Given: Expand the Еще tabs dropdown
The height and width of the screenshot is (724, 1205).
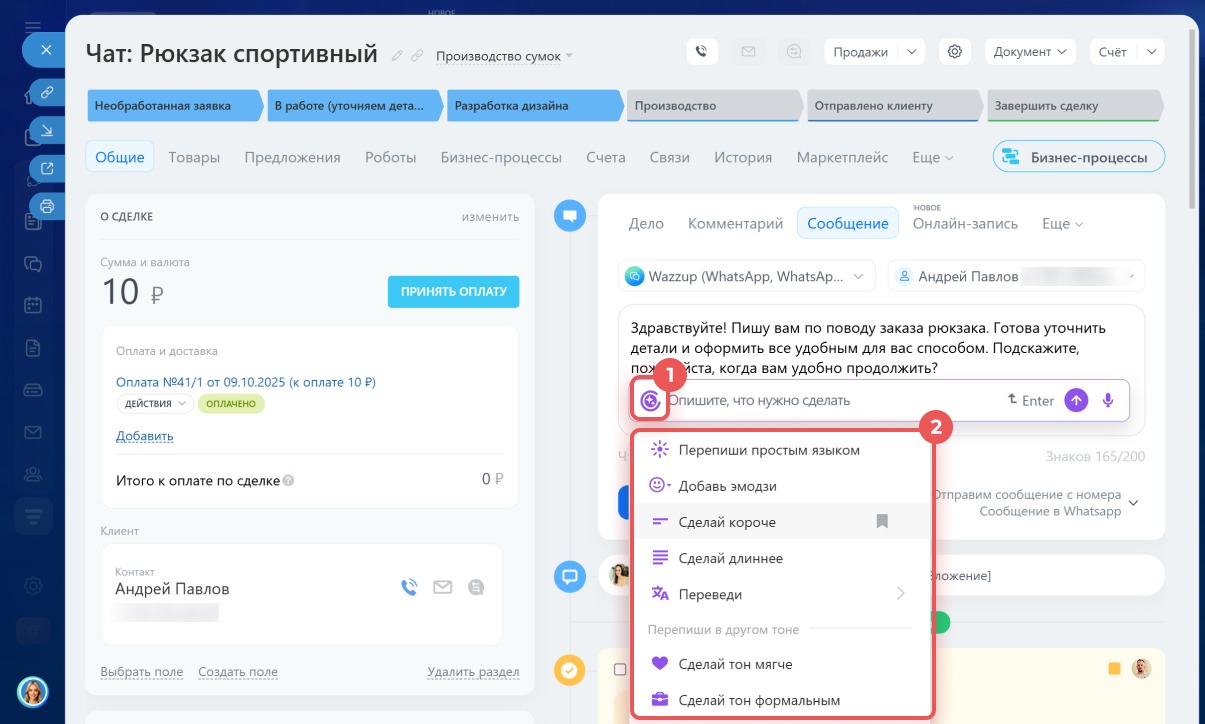Looking at the screenshot, I should (933, 157).
